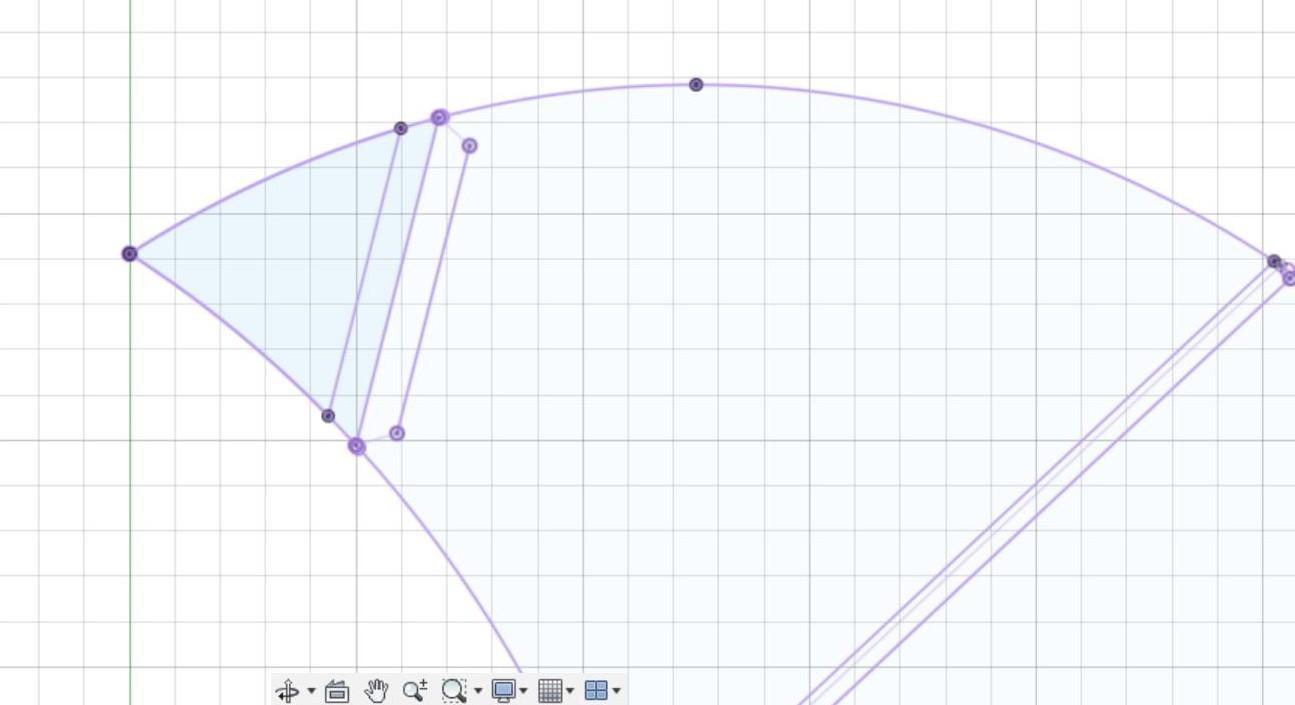Activate the Fit view tool
The height and width of the screenshot is (705, 1295).
pos(337,690)
